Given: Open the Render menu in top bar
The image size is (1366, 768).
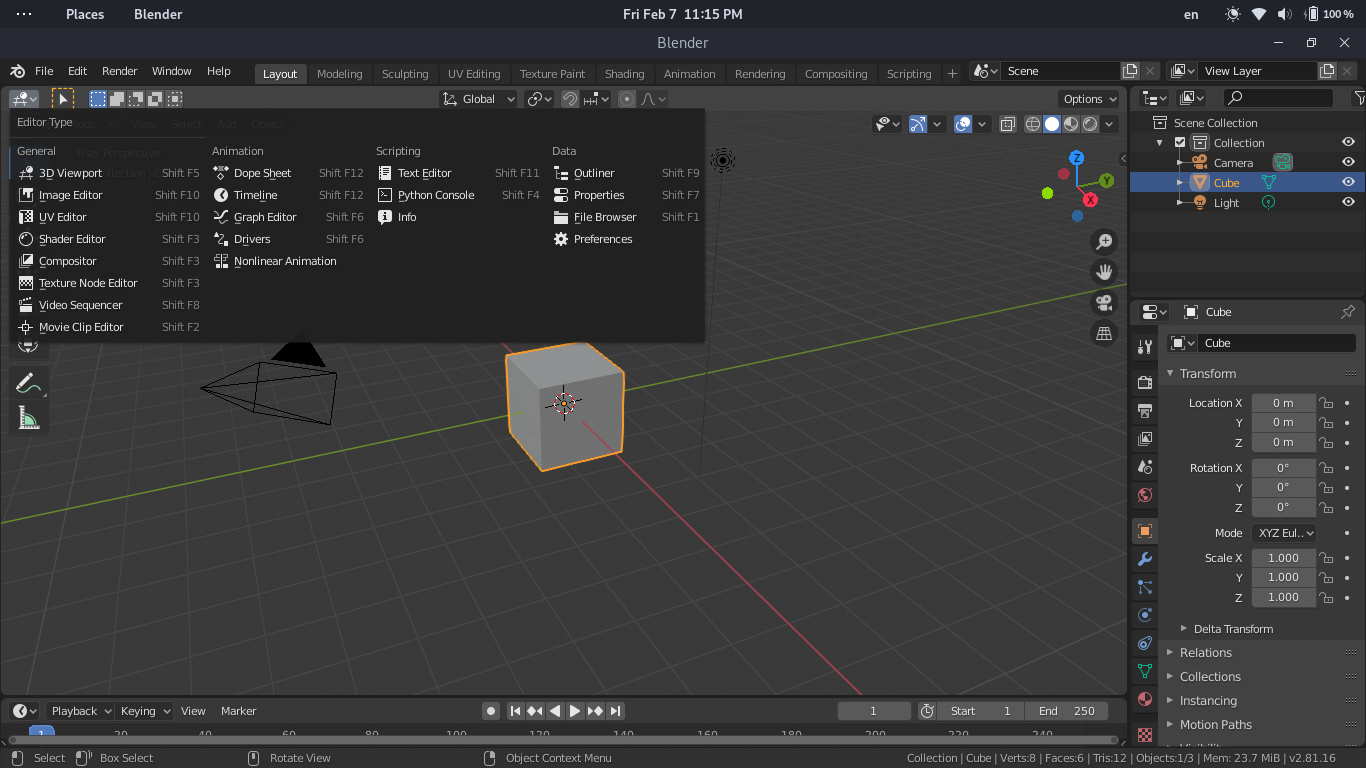Looking at the screenshot, I should [119, 71].
